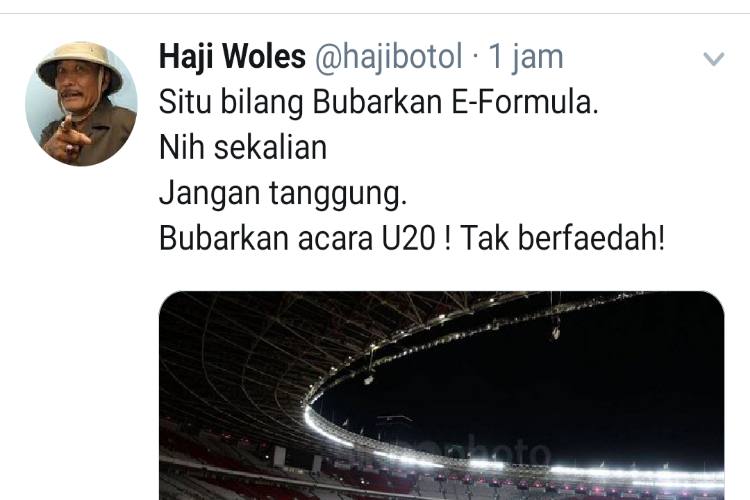Click the word 'U20' in tweet
This screenshot has width=750, height=500.
[408, 239]
